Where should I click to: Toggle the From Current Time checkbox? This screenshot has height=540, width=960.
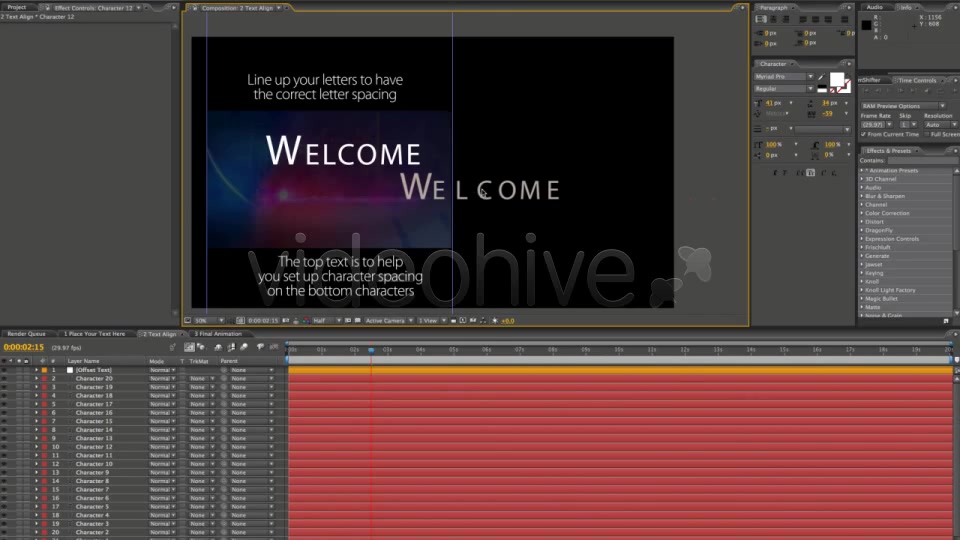pos(864,135)
